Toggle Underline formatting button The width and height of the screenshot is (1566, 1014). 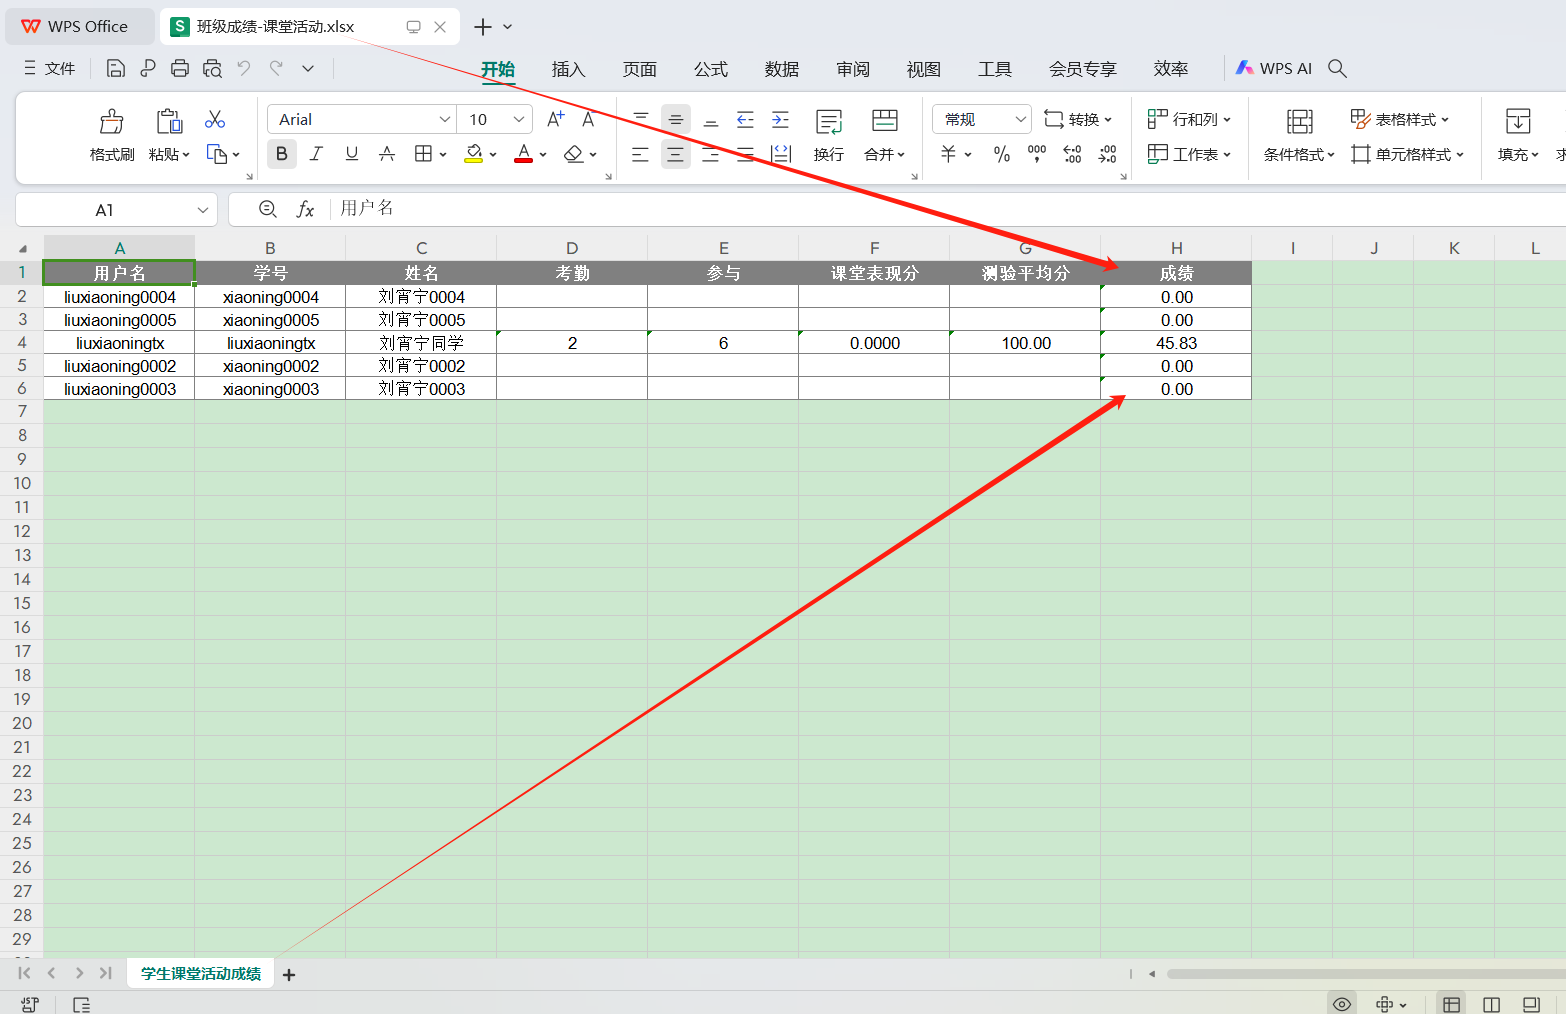(351, 154)
